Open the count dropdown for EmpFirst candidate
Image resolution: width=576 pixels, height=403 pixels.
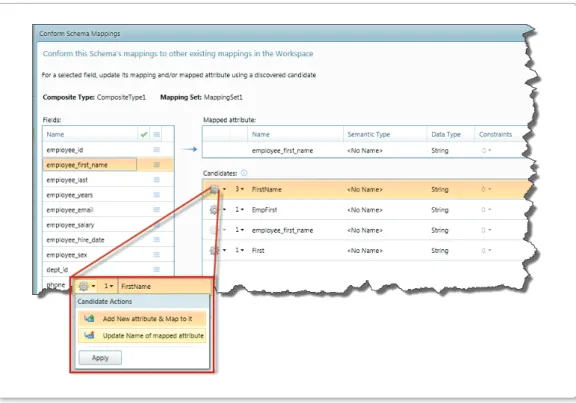coord(240,209)
